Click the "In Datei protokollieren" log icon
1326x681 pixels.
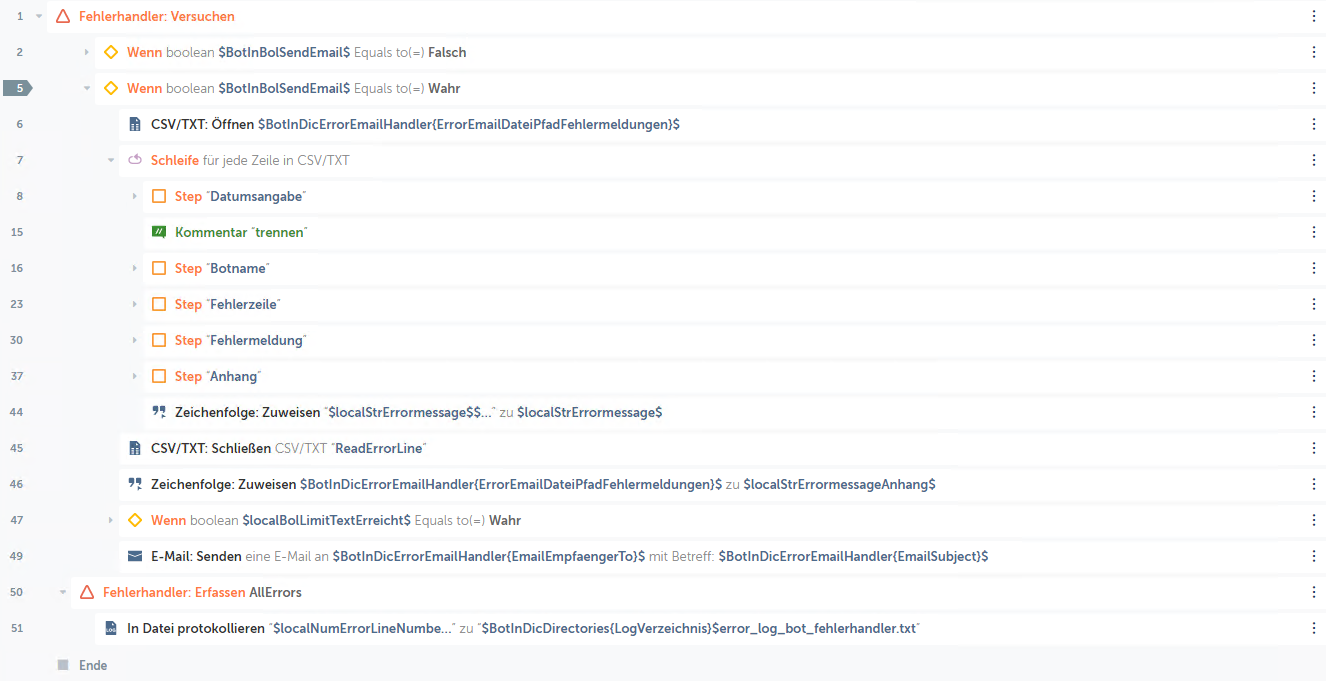pyautogui.click(x=111, y=628)
